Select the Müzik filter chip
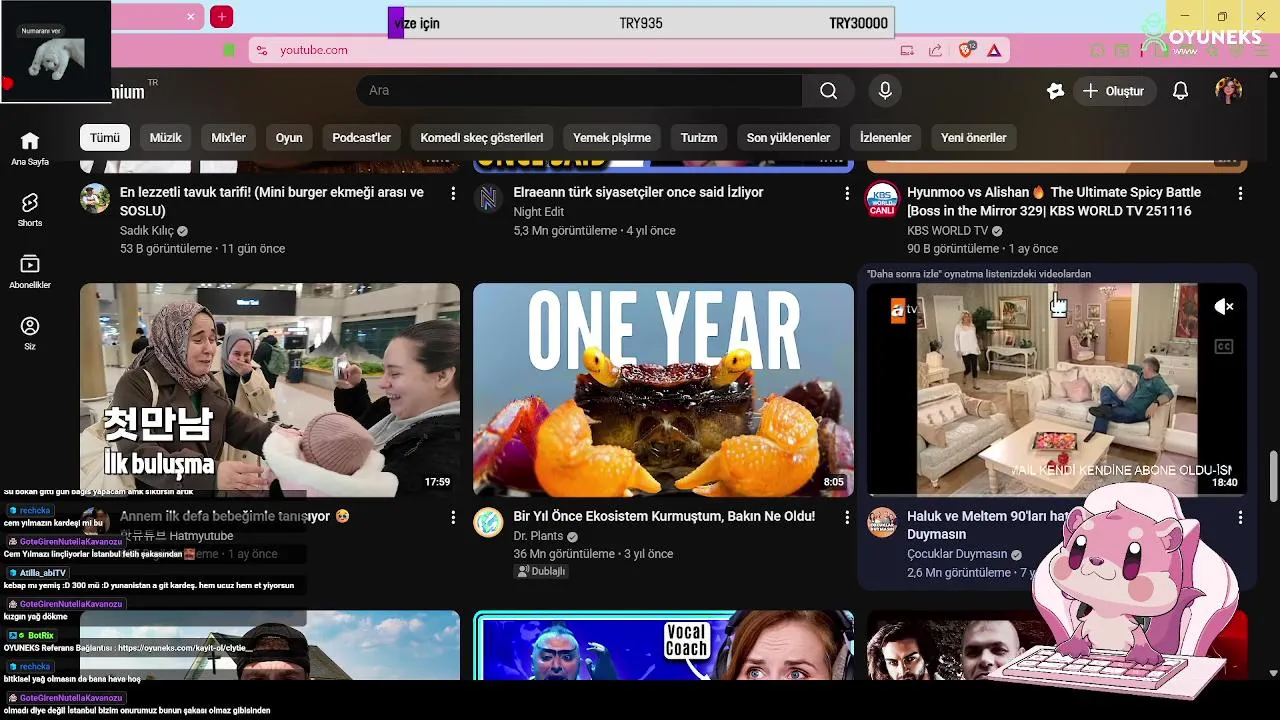Viewport: 1280px width, 720px height. tap(165, 138)
